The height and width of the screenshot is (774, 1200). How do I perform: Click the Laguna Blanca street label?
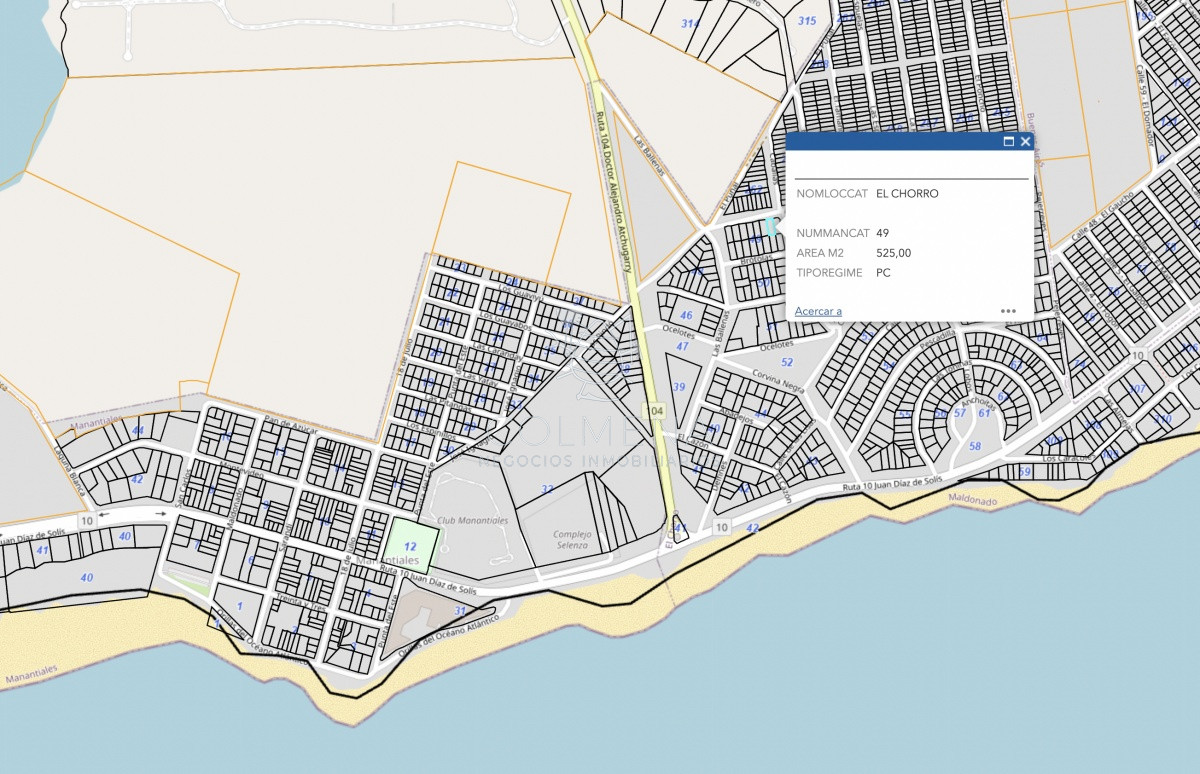70,469
